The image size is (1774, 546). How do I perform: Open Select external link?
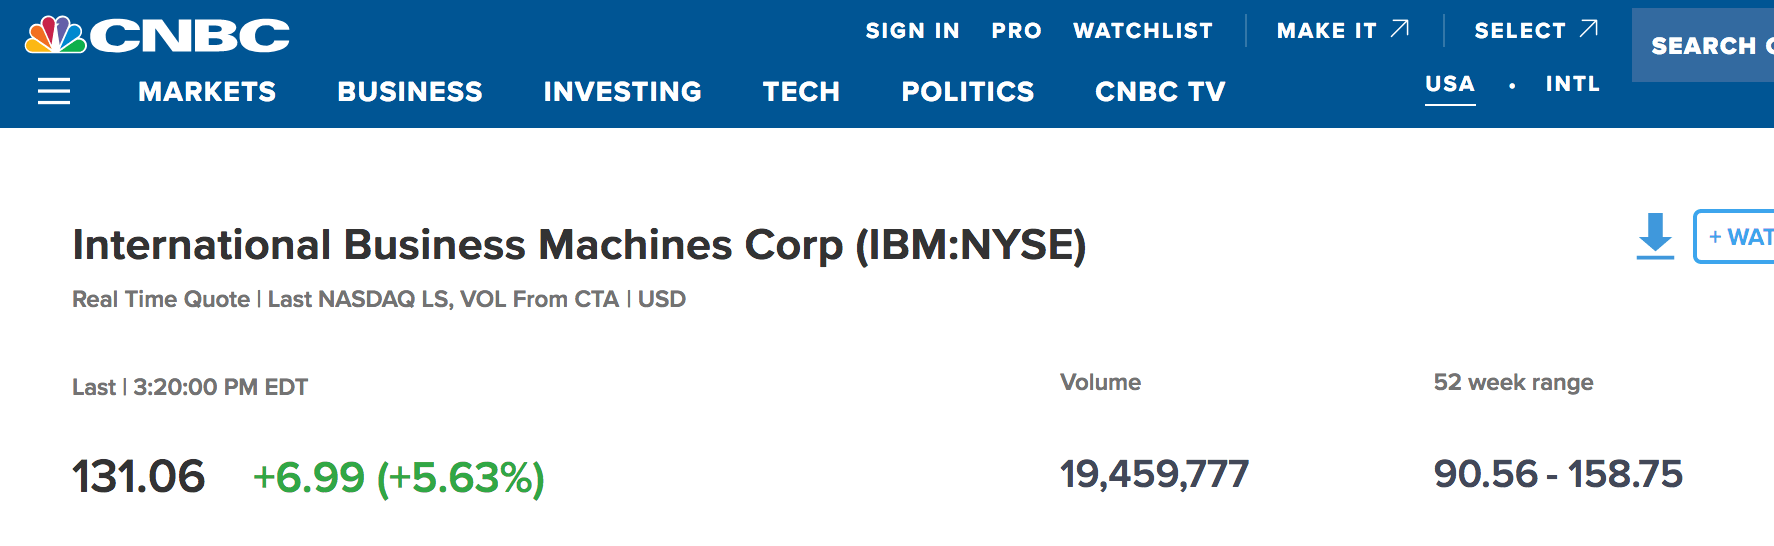point(1536,31)
